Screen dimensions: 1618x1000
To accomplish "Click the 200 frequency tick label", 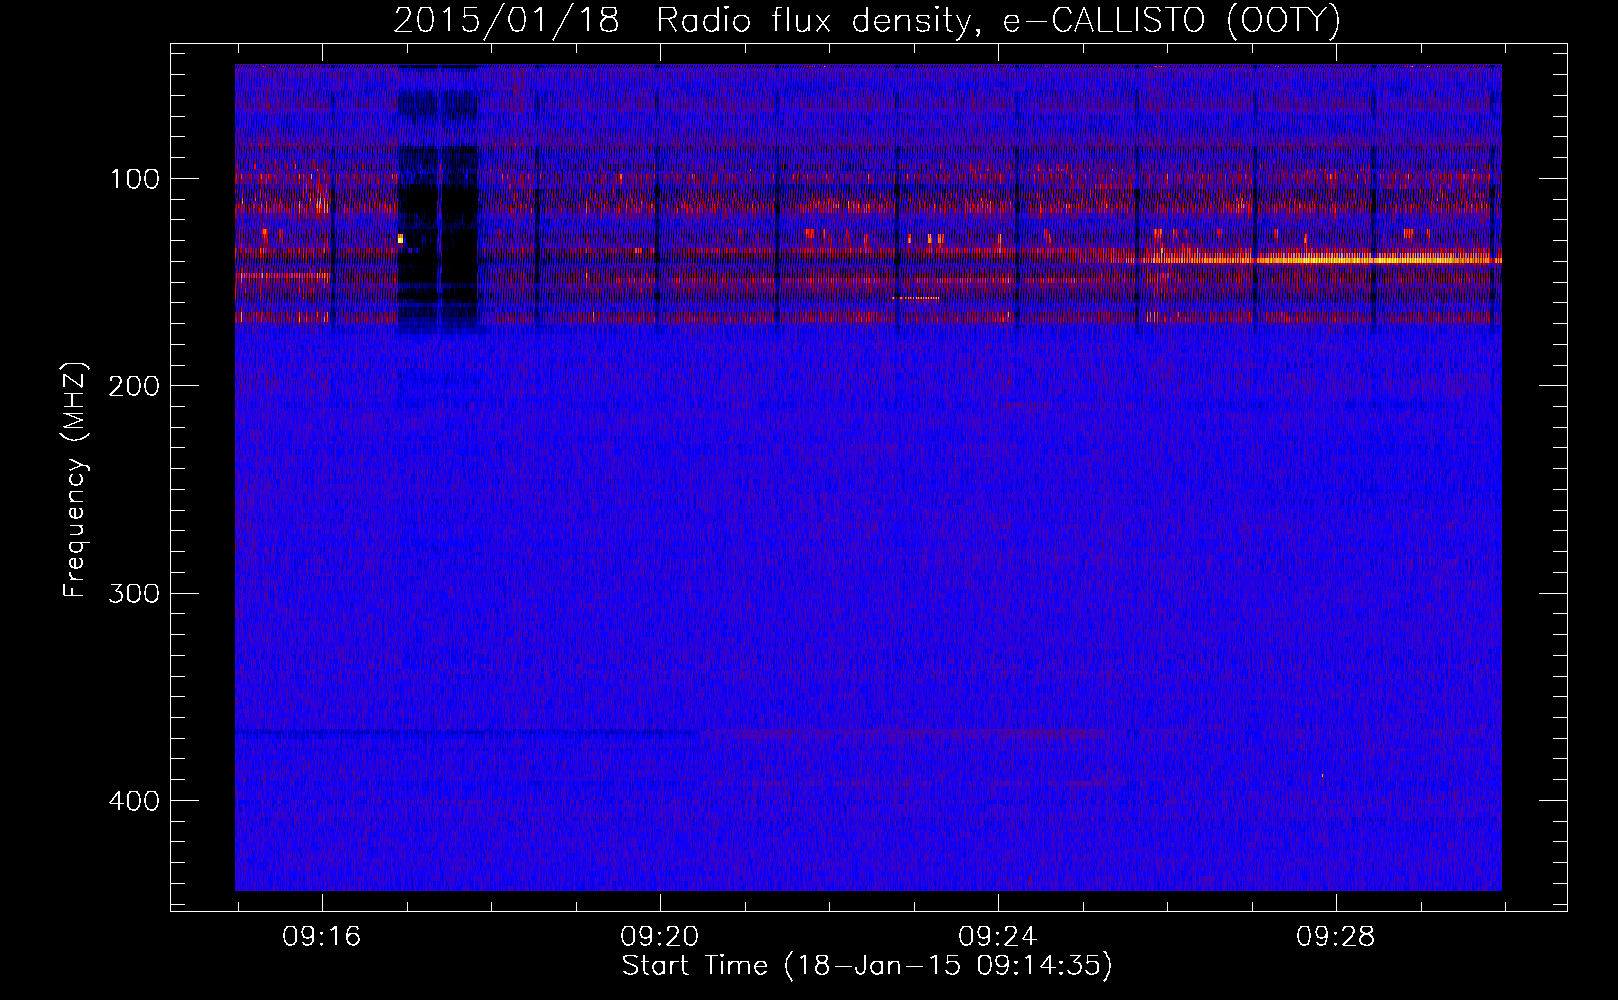I will (x=134, y=386).
